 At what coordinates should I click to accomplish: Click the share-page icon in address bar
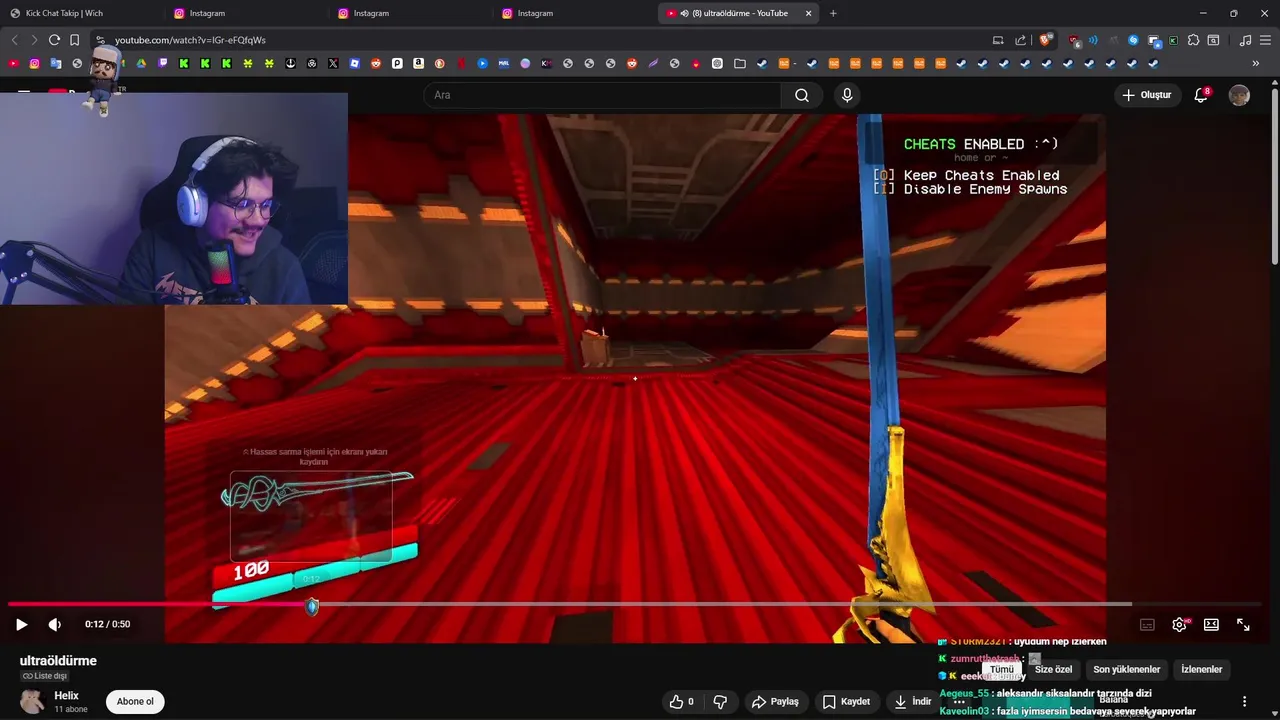click(1020, 40)
